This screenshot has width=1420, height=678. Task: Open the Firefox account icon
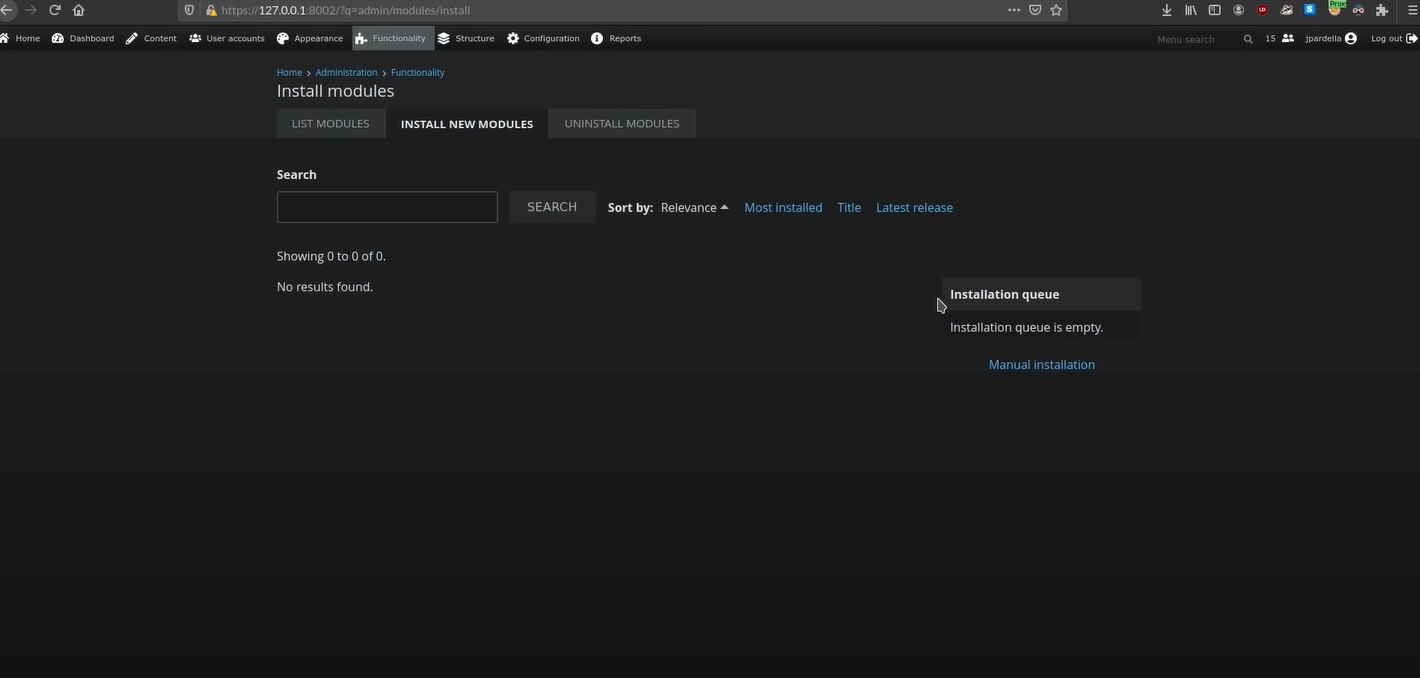click(1238, 10)
